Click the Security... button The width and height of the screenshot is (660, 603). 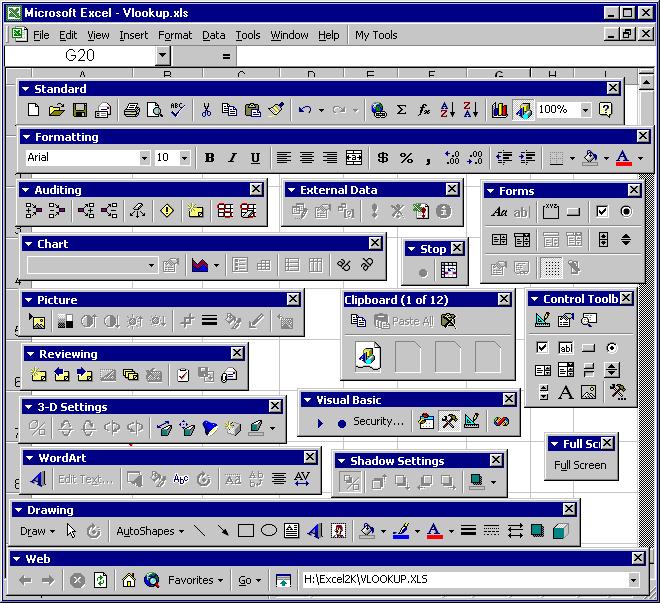pos(378,421)
